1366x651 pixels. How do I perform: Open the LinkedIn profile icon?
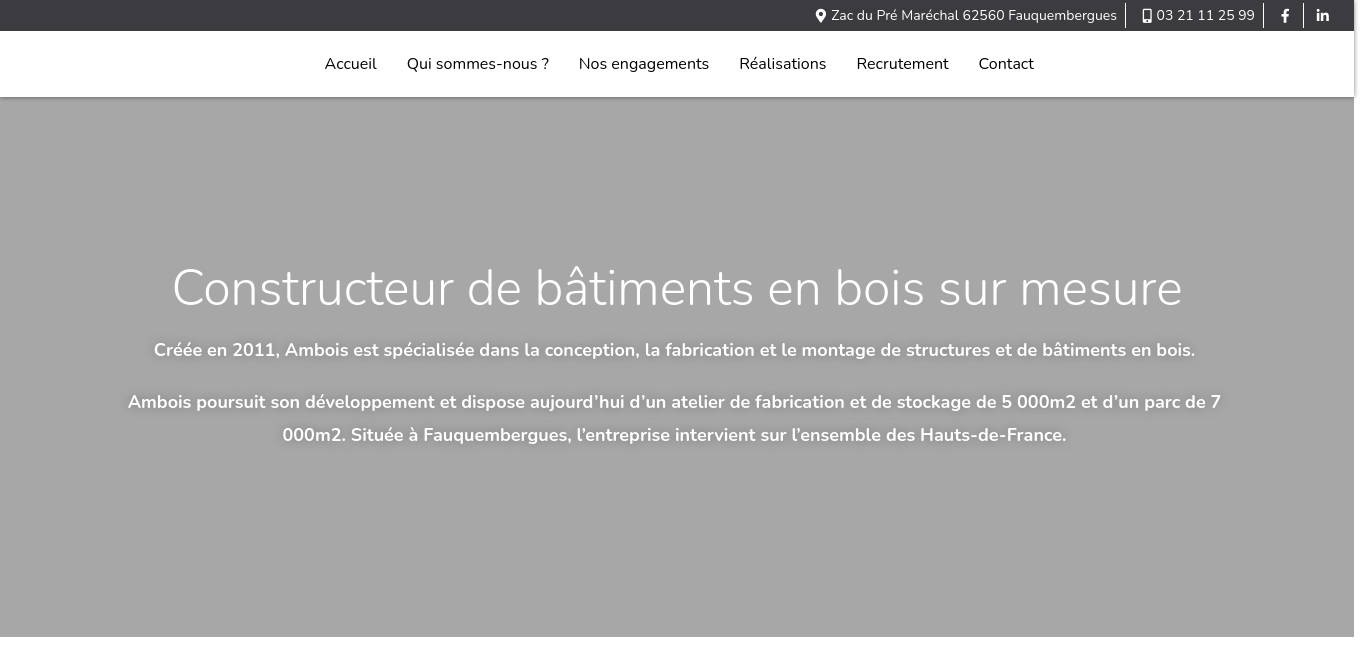1322,16
